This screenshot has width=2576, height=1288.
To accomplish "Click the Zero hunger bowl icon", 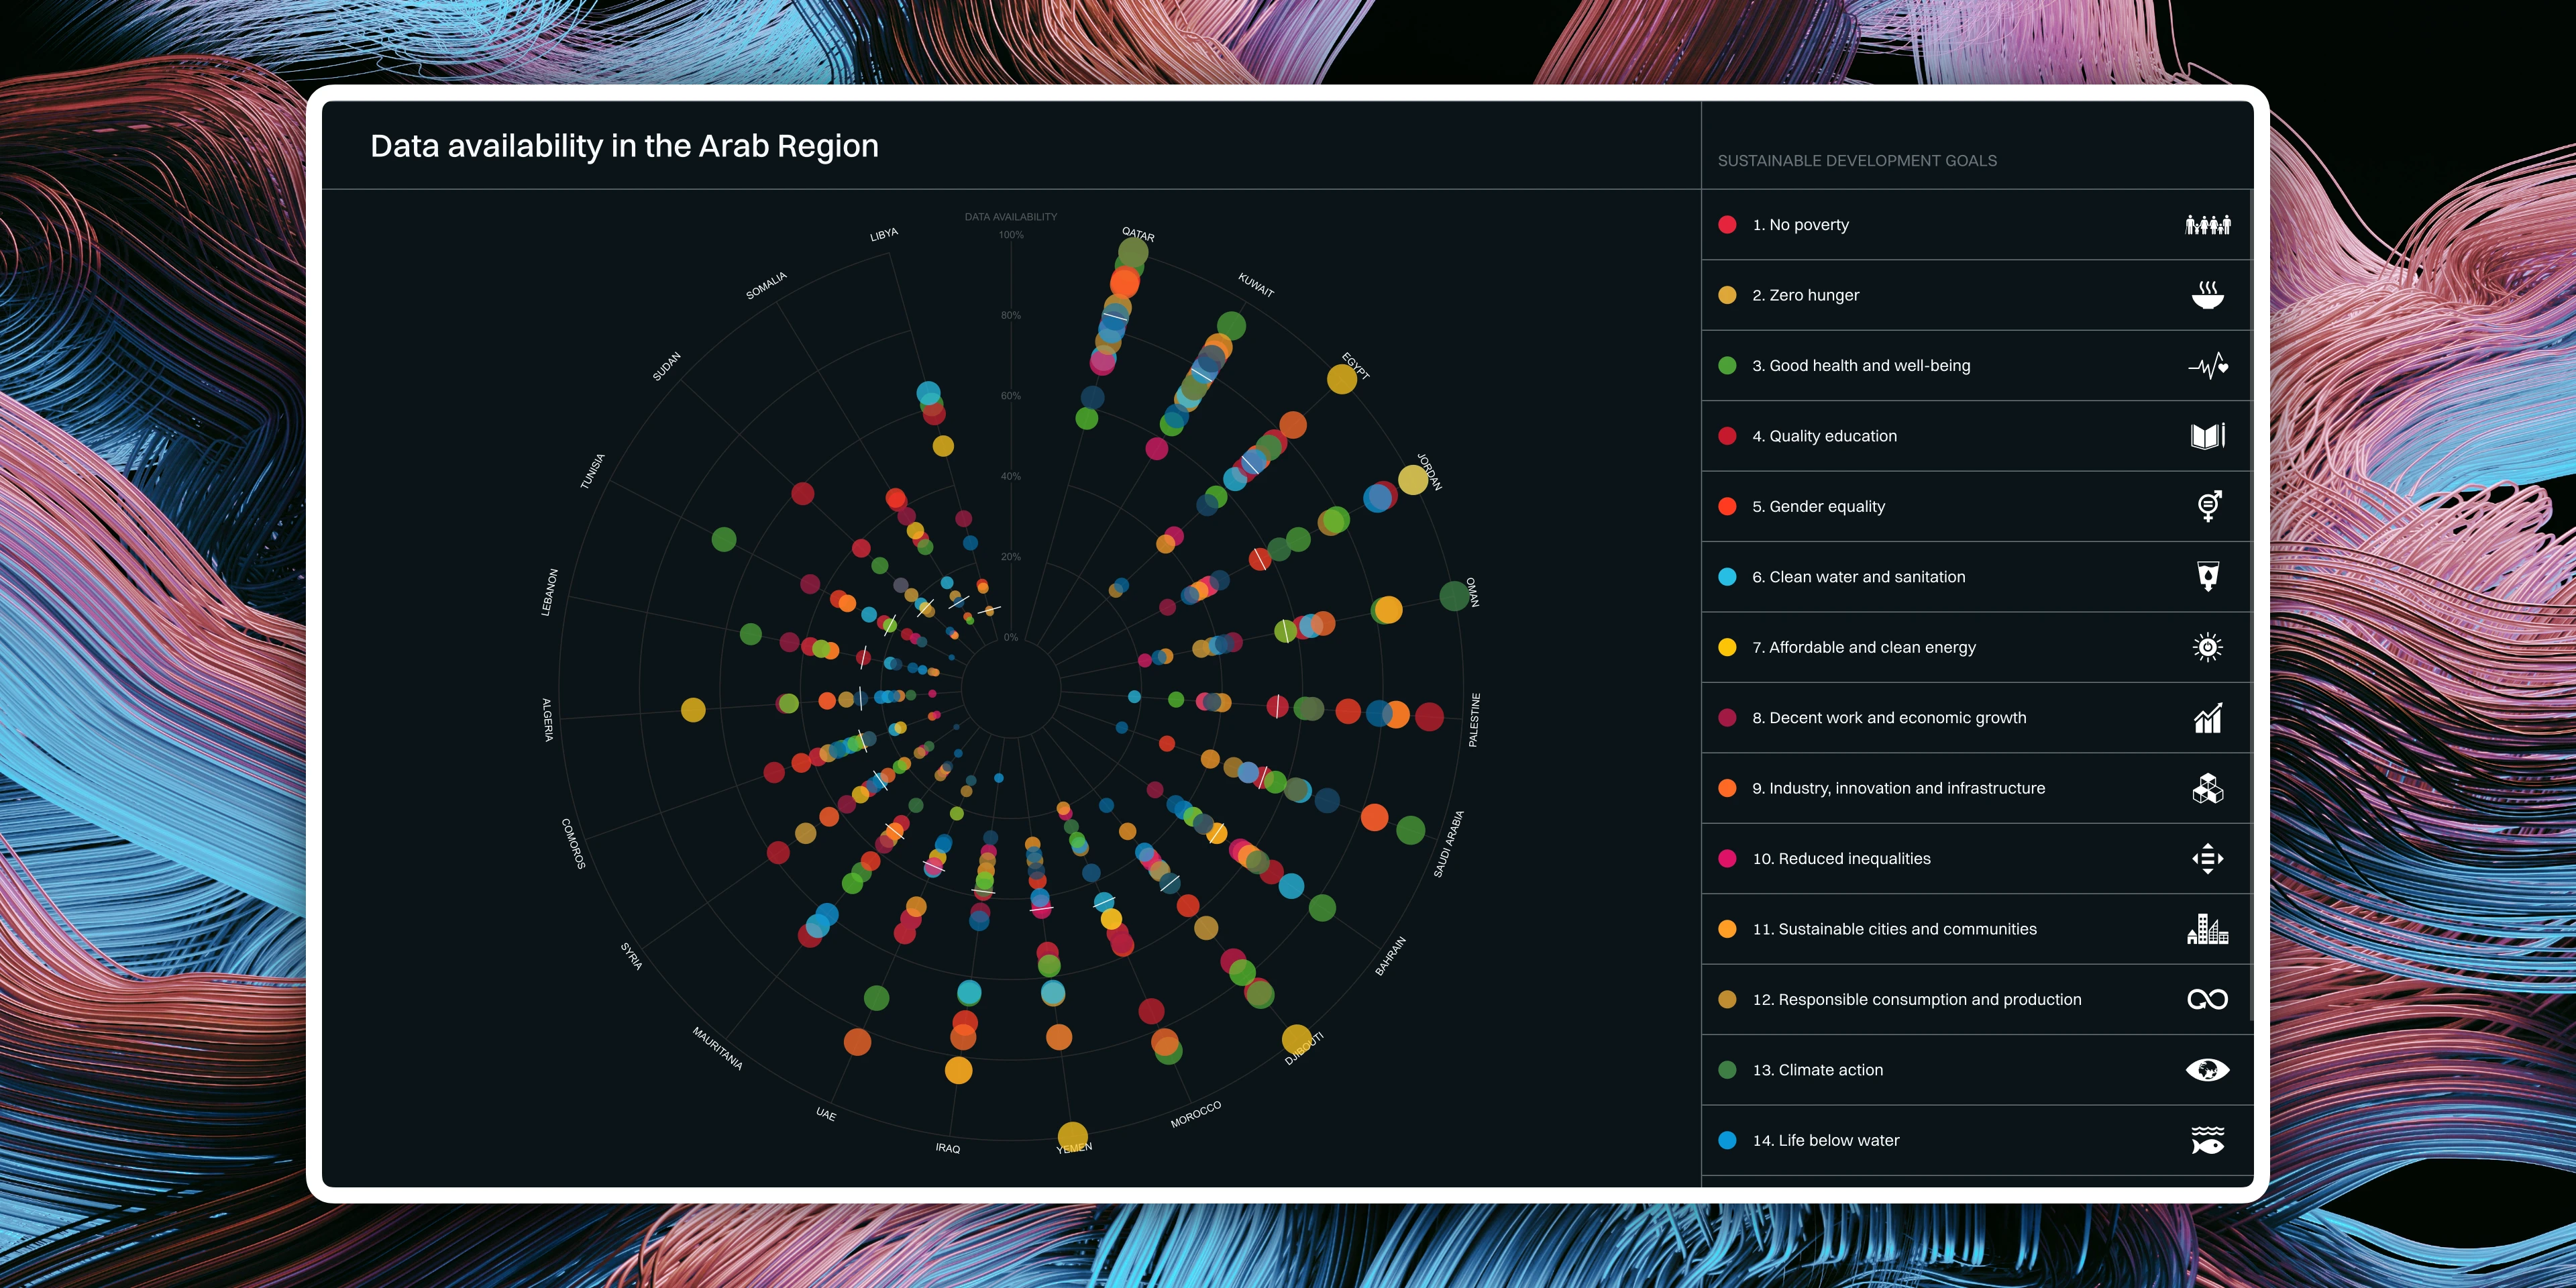I will pos(2207,295).
